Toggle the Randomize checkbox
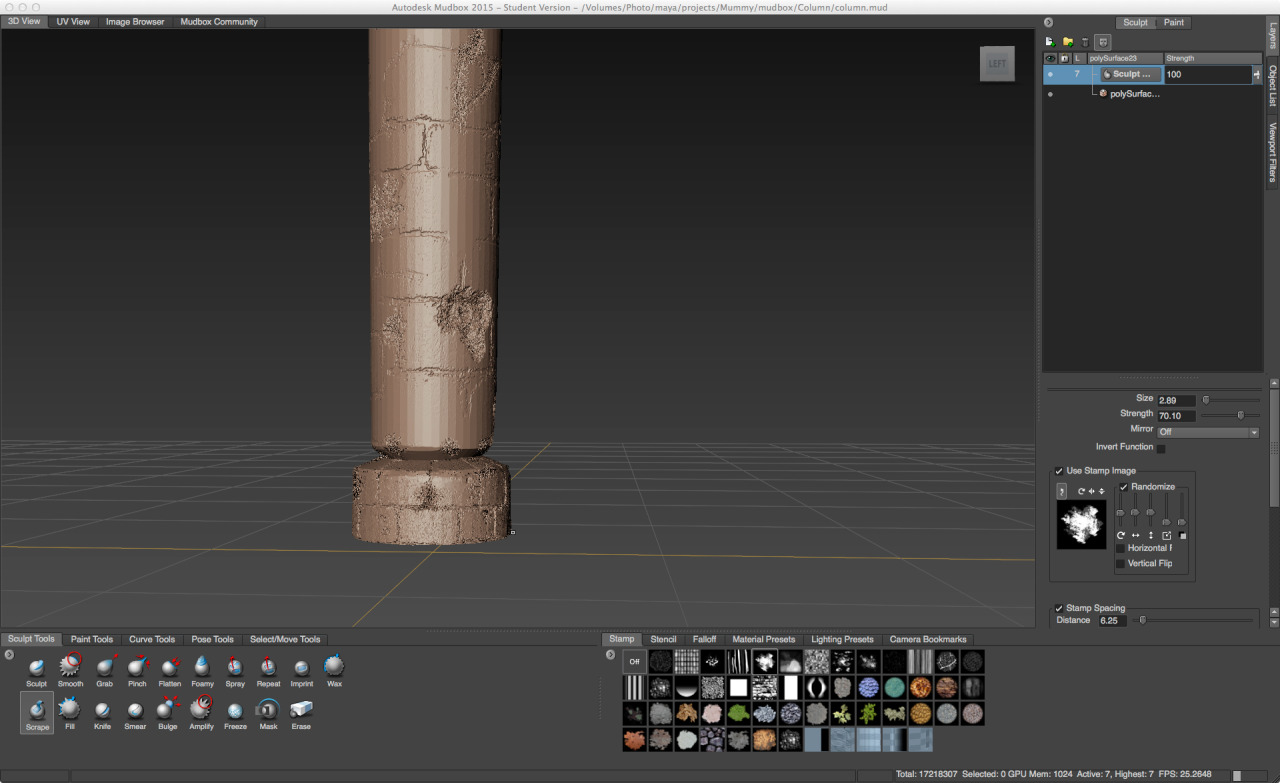This screenshot has width=1280, height=783. click(x=1124, y=487)
